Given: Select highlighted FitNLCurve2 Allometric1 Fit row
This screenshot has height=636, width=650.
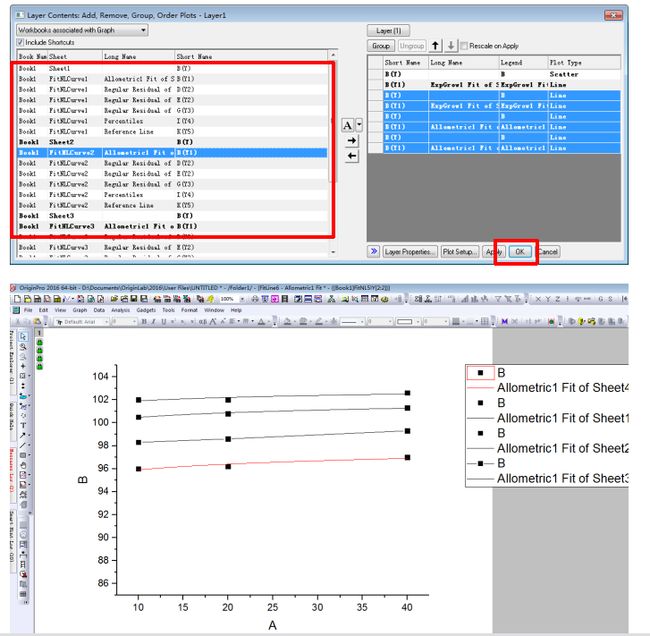Looking at the screenshot, I should [172, 153].
